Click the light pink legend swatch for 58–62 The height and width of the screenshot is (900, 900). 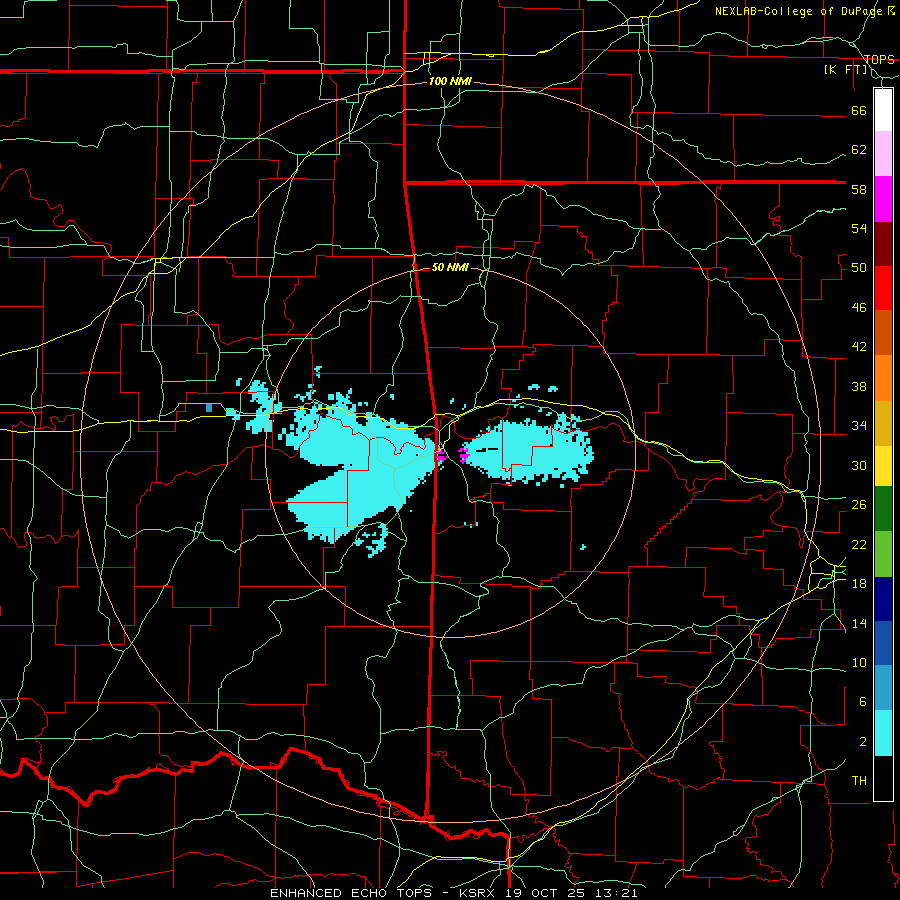(883, 154)
